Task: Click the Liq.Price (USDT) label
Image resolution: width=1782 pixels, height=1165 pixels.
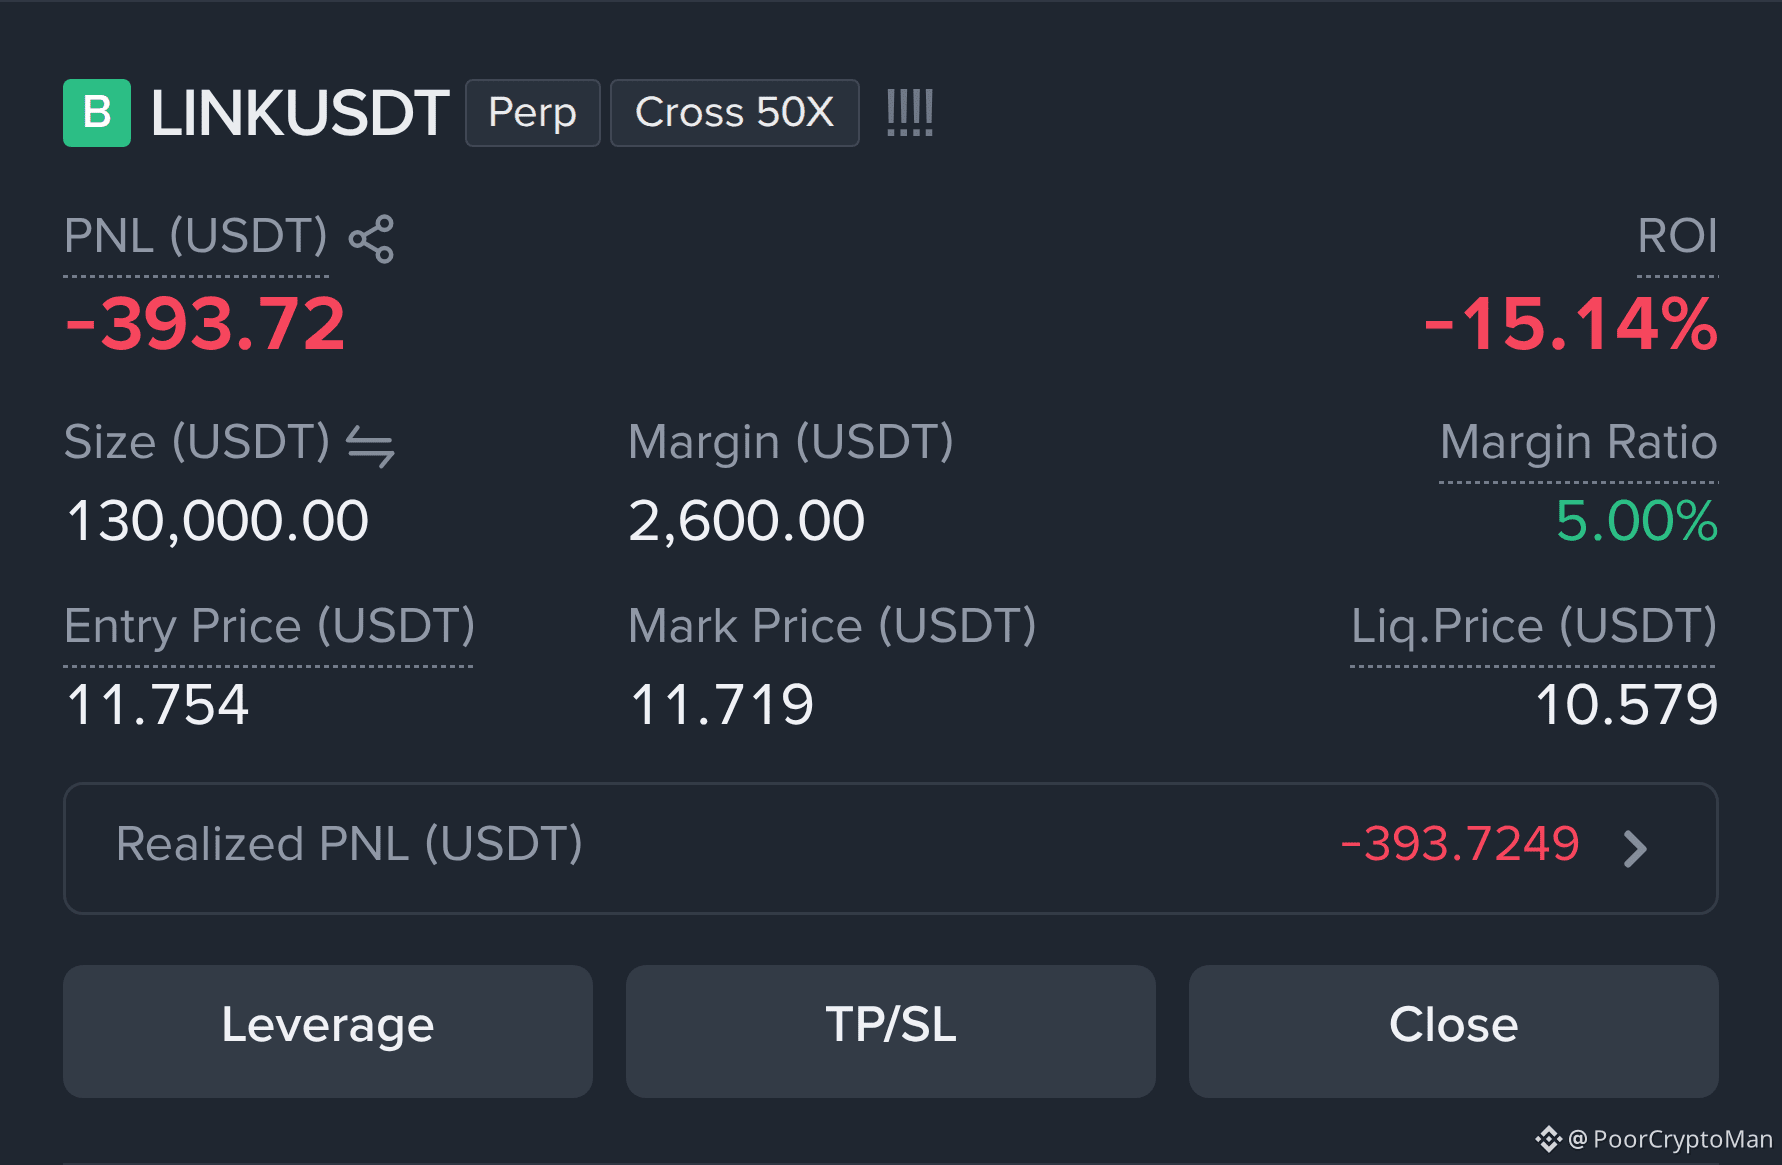Action: coord(1534,627)
